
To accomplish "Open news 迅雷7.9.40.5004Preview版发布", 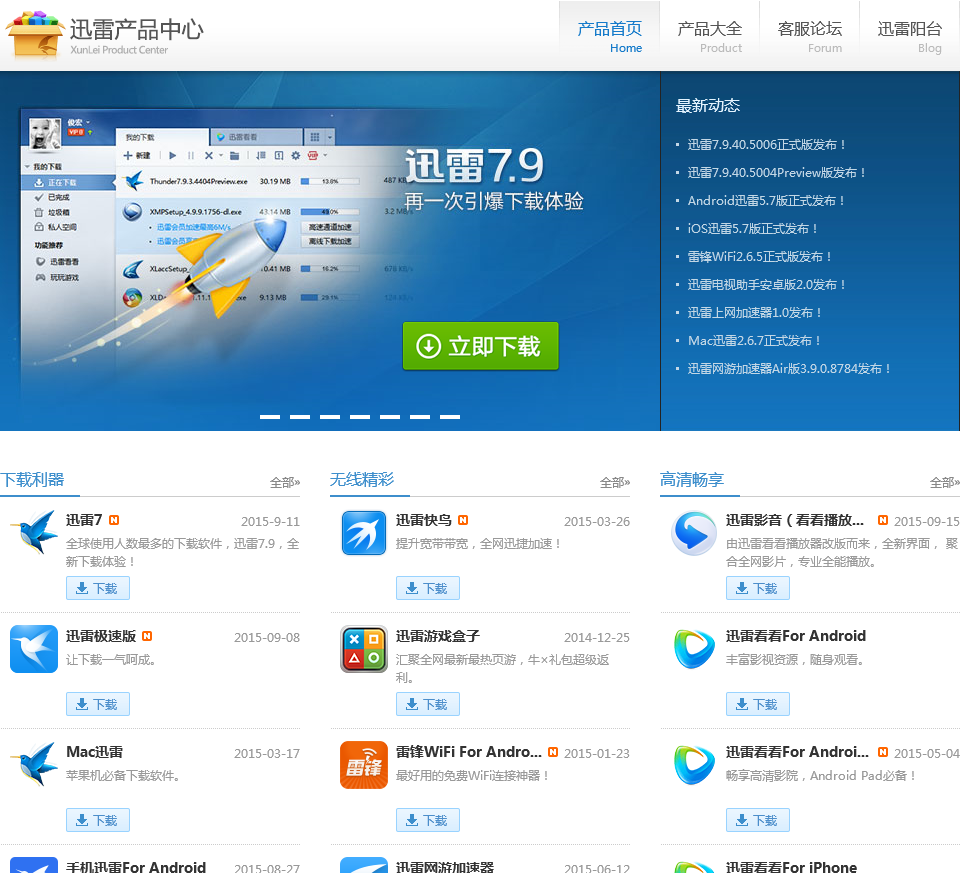I will coord(776,173).
